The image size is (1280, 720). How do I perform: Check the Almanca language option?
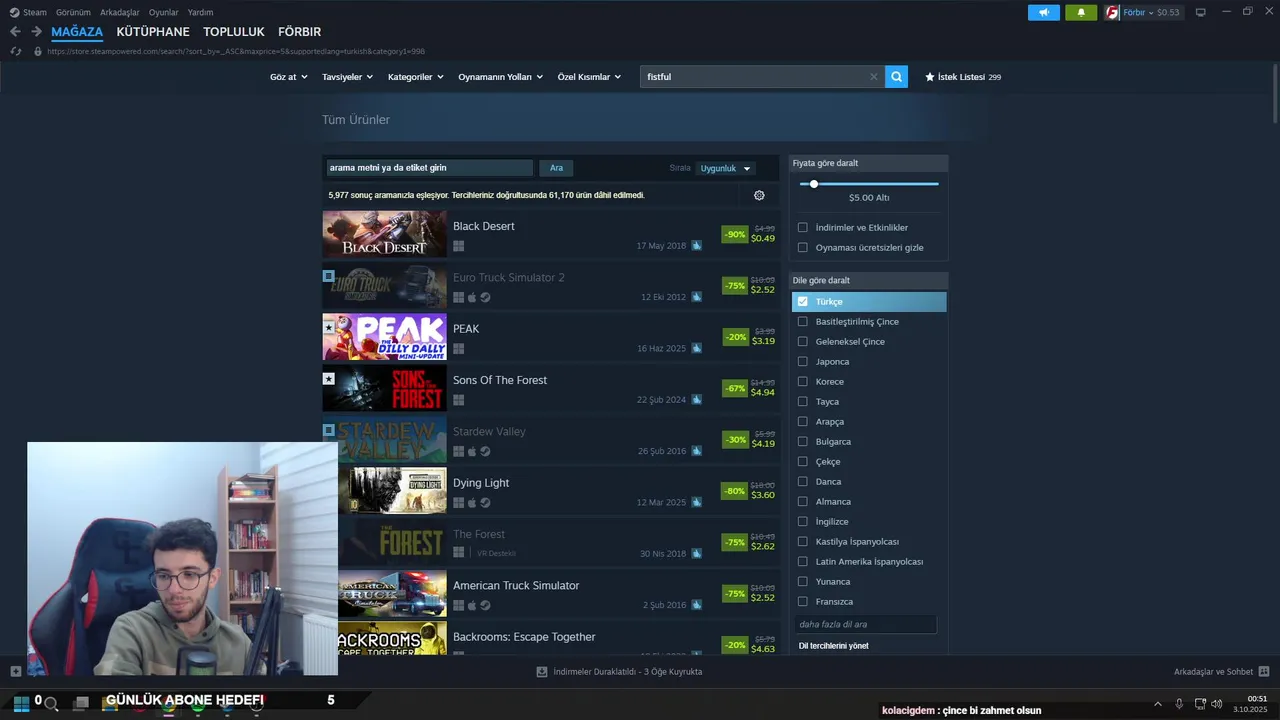[802, 501]
